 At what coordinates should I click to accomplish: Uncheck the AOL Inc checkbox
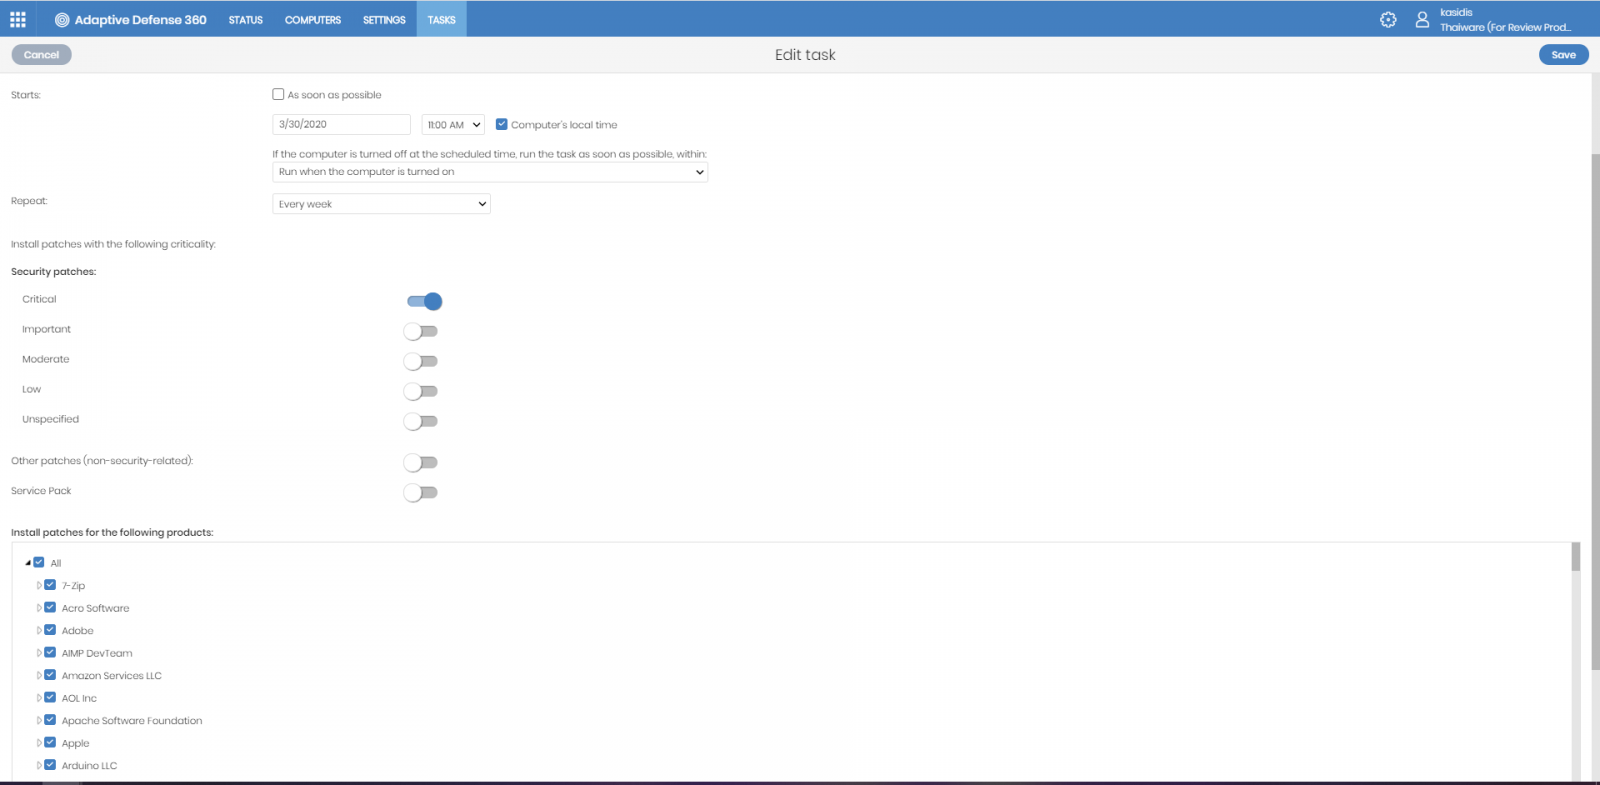pyautogui.click(x=50, y=697)
